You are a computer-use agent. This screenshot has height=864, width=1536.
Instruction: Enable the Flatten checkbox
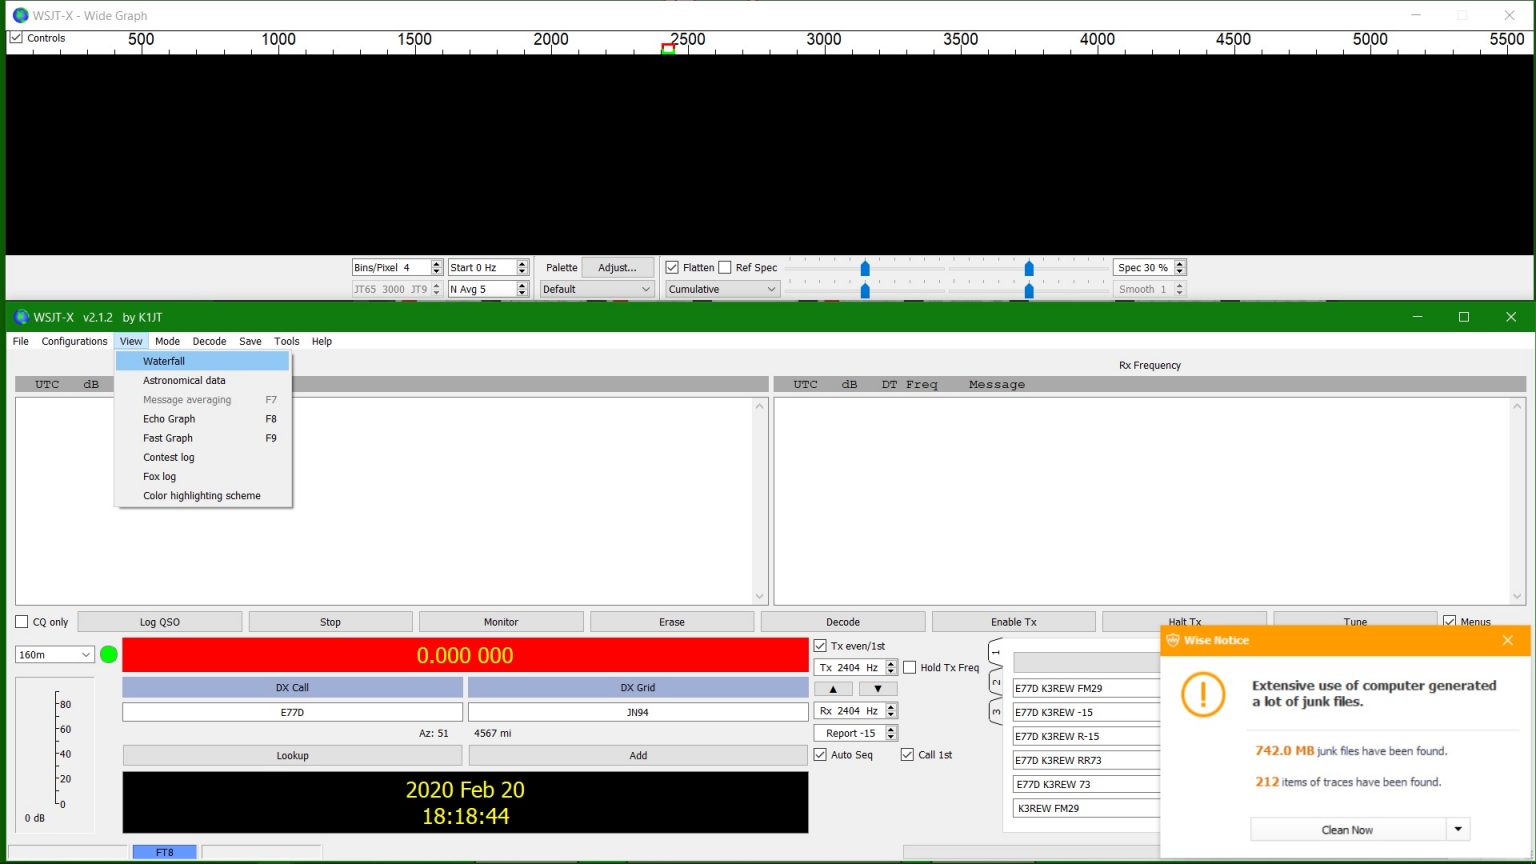(x=671, y=267)
